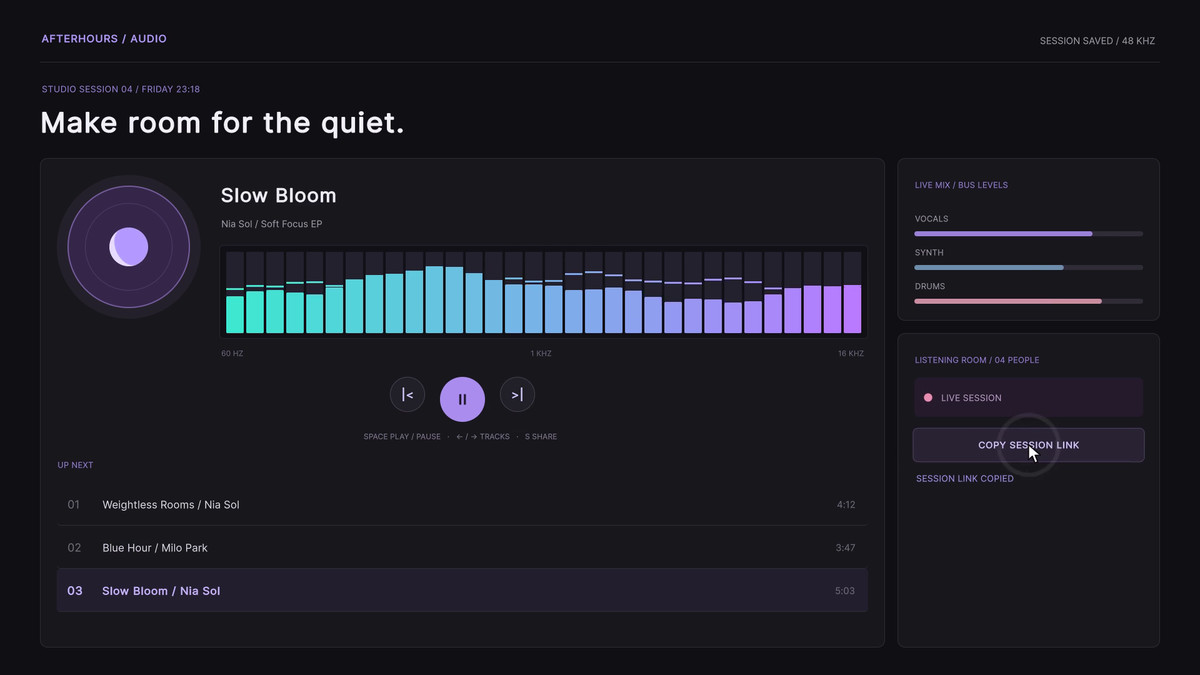The width and height of the screenshot is (1200, 675).
Task: Click the 4:12 track duration
Action: (846, 505)
